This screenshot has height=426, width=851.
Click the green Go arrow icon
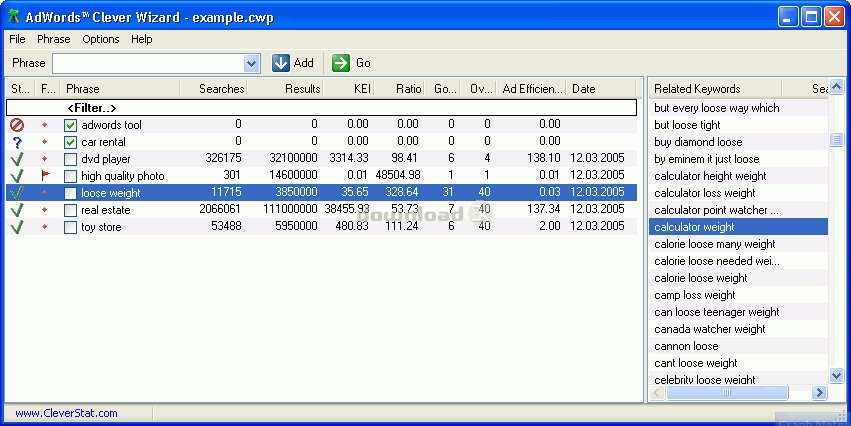tap(341, 63)
